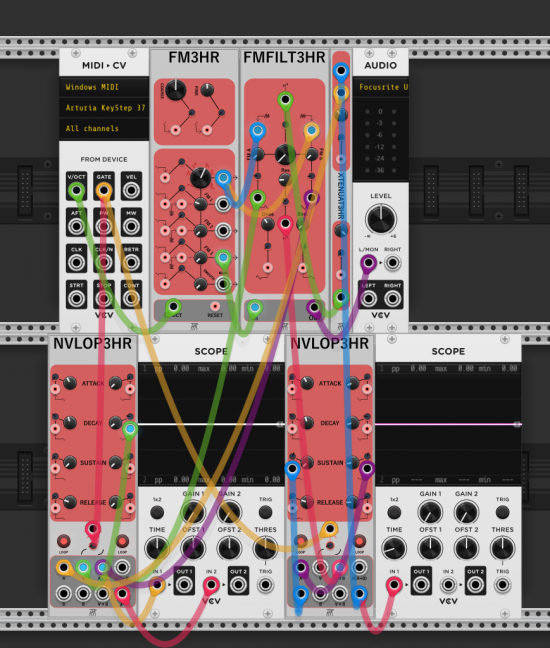Click the IN 2 port on left SCOPE
This screenshot has height=648, width=550.
coord(211,585)
